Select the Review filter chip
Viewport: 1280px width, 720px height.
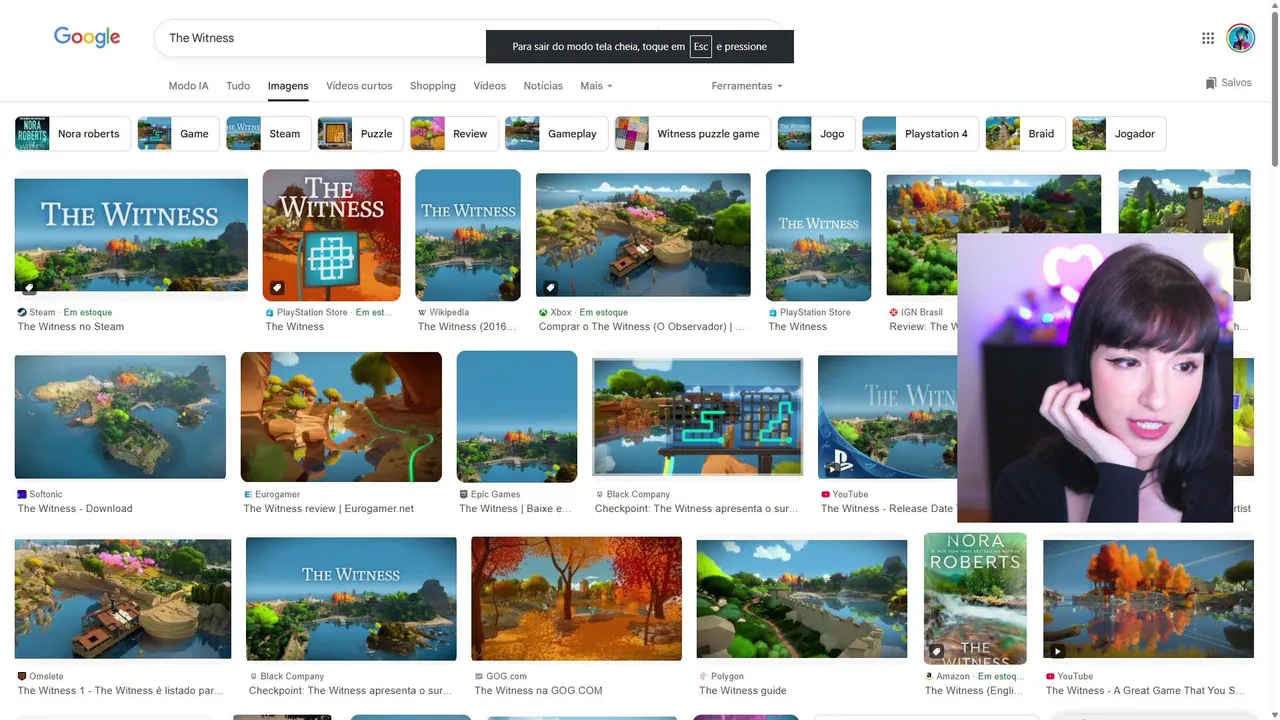point(455,133)
